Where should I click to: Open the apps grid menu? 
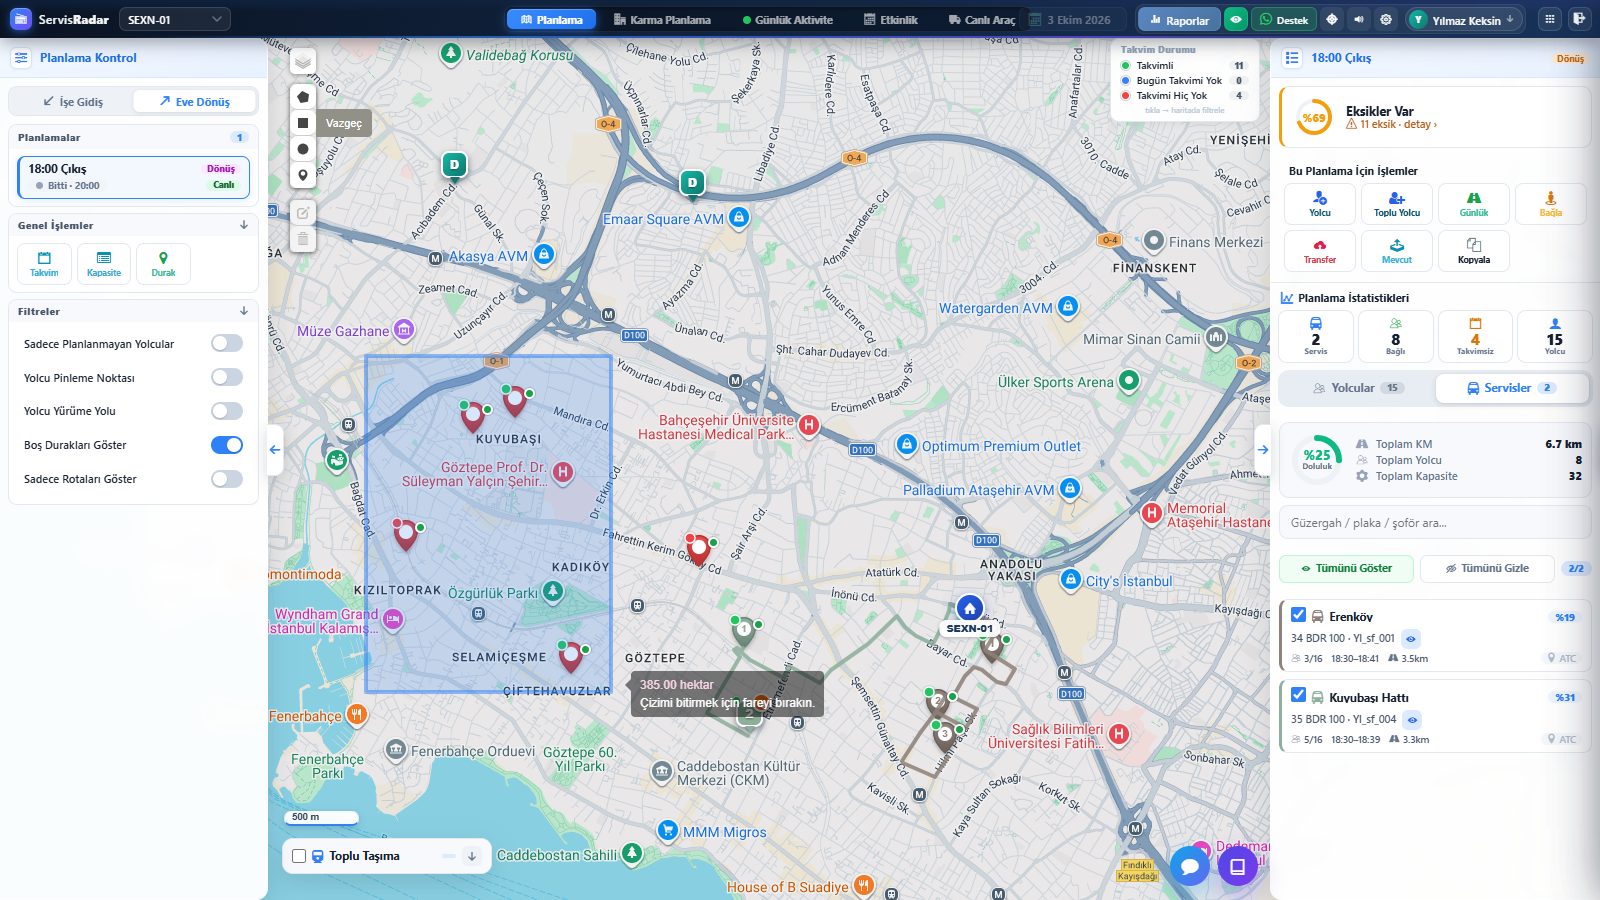pos(1550,19)
